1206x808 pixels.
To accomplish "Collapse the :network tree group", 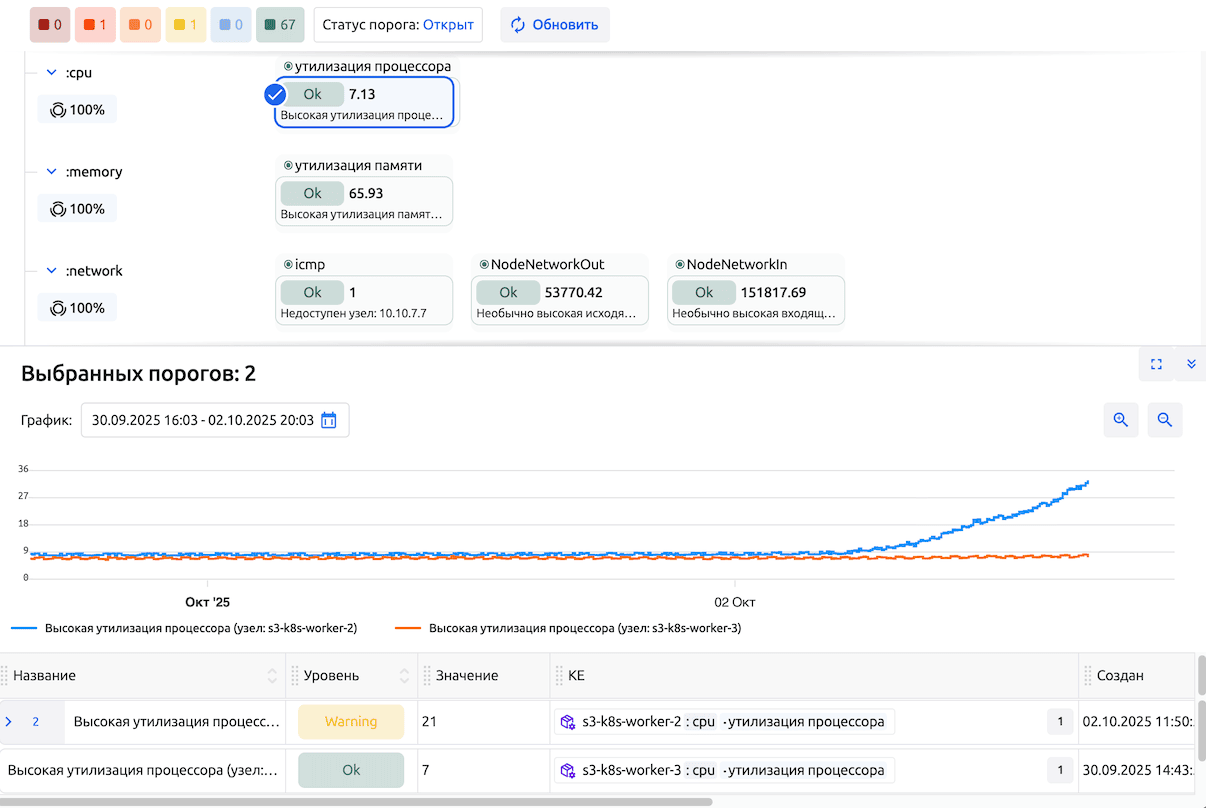I will point(51,271).
